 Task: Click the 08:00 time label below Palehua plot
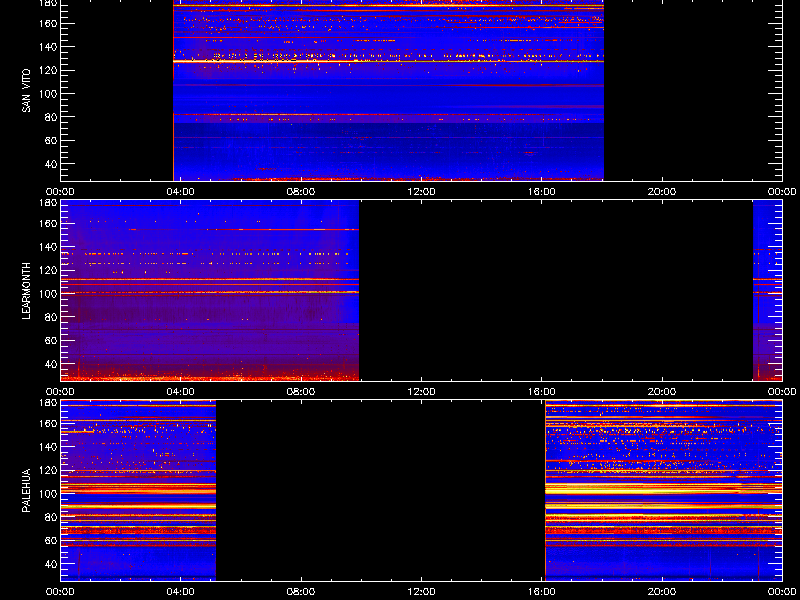[301, 592]
